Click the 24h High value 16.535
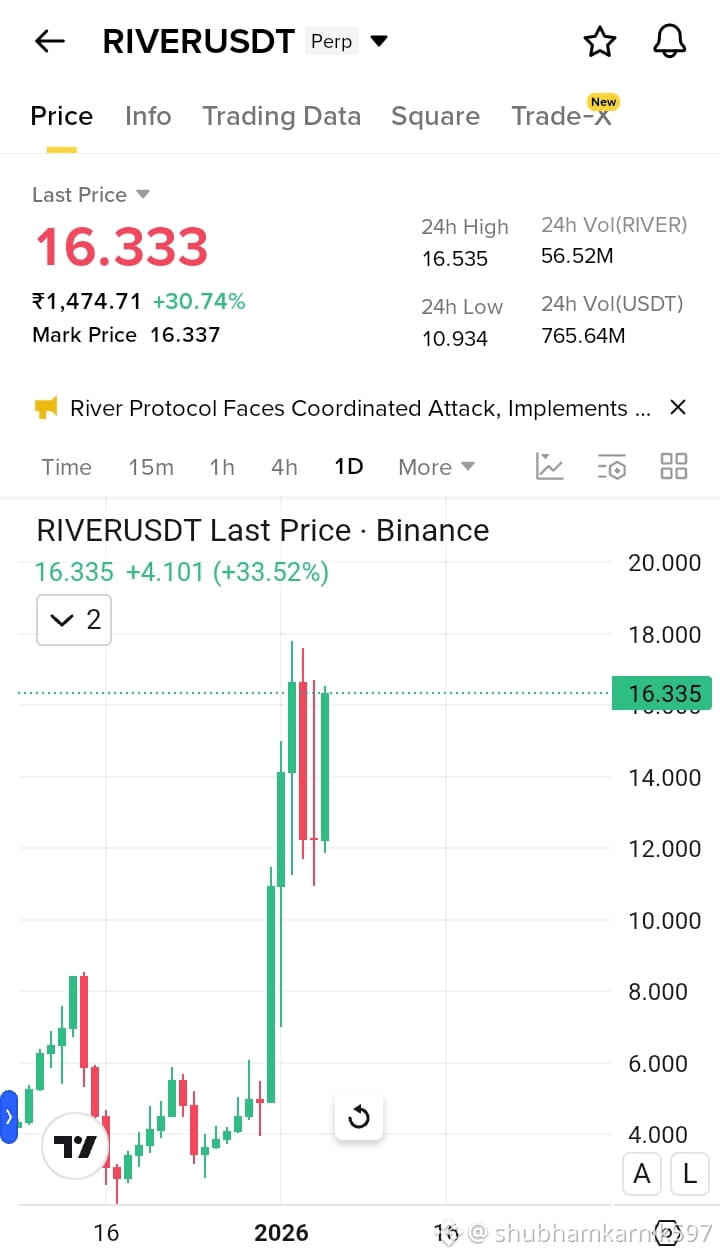 pos(455,259)
